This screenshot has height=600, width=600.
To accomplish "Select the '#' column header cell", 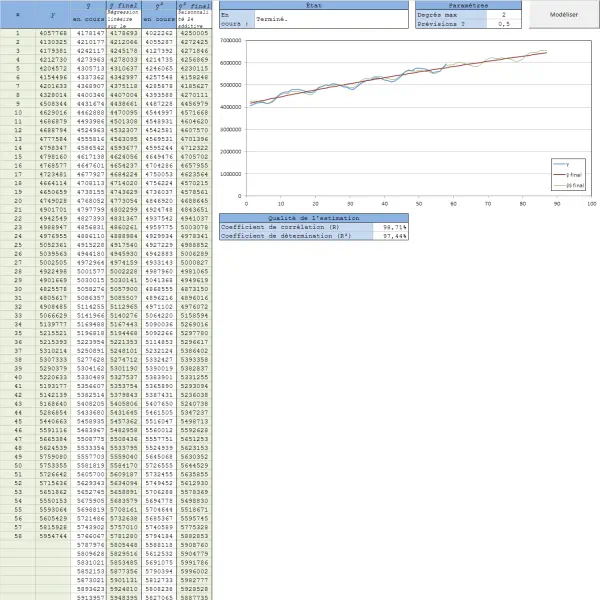I will pyautogui.click(x=17, y=16).
